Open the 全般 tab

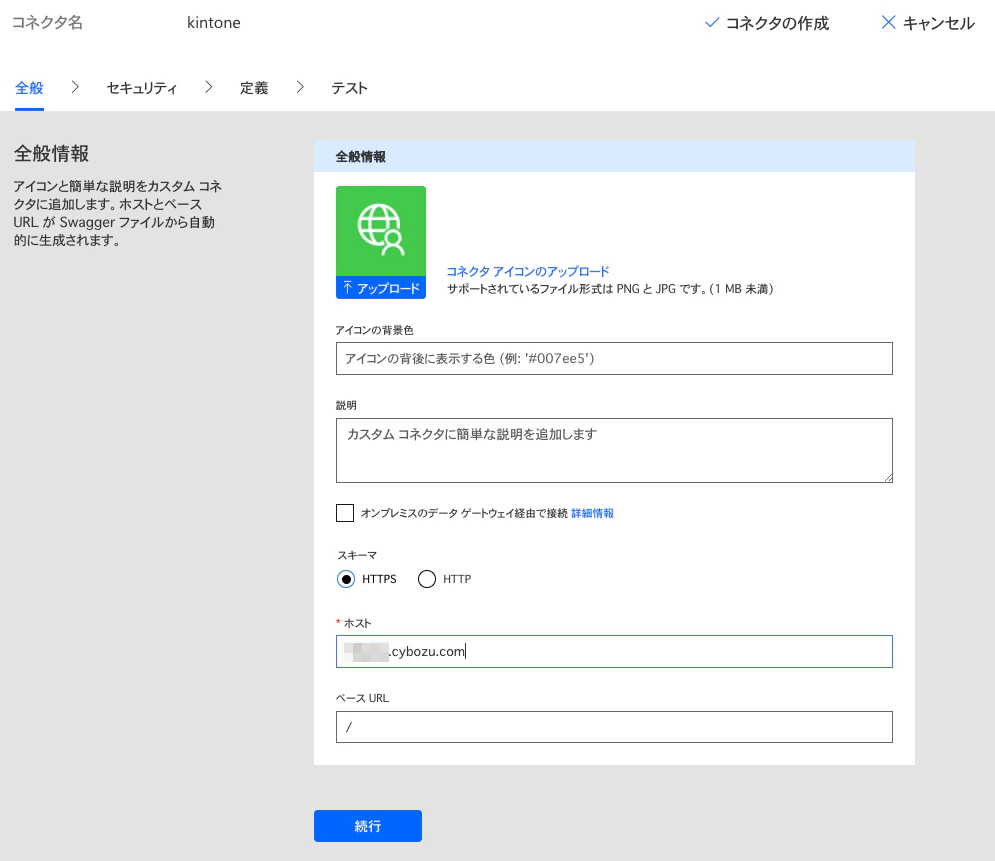pyautogui.click(x=29, y=88)
